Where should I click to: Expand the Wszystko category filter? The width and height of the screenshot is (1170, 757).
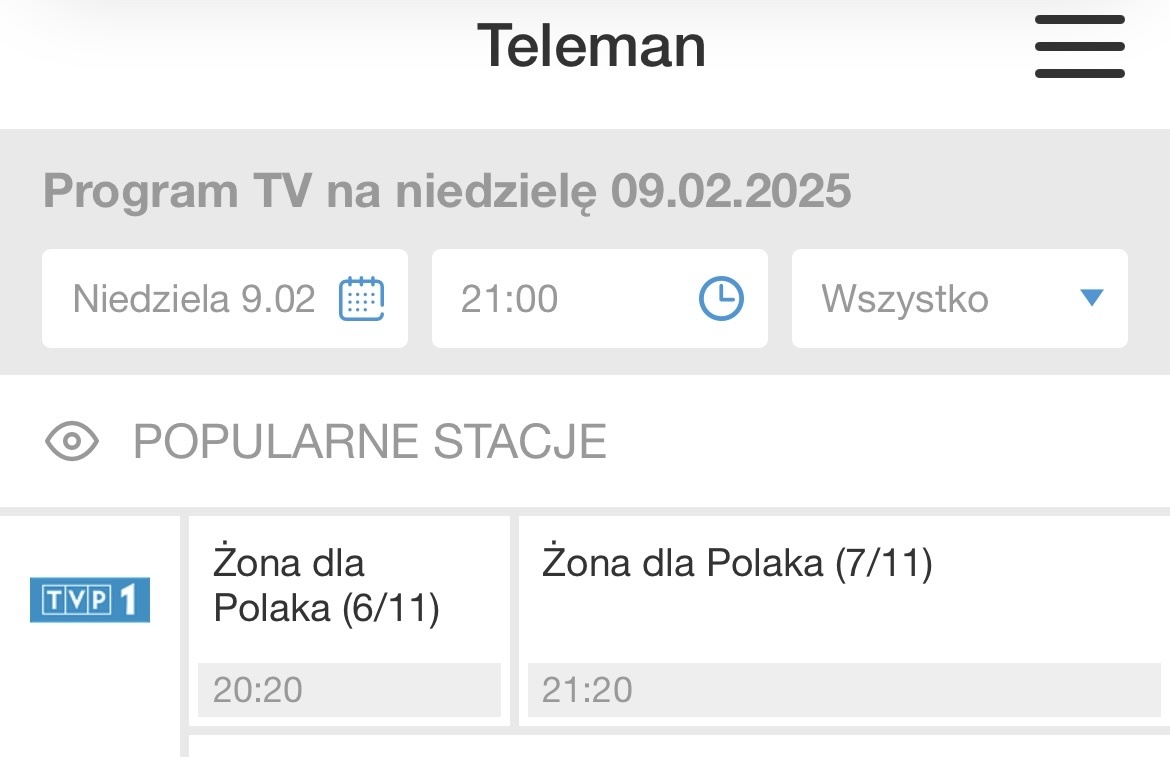coord(958,299)
